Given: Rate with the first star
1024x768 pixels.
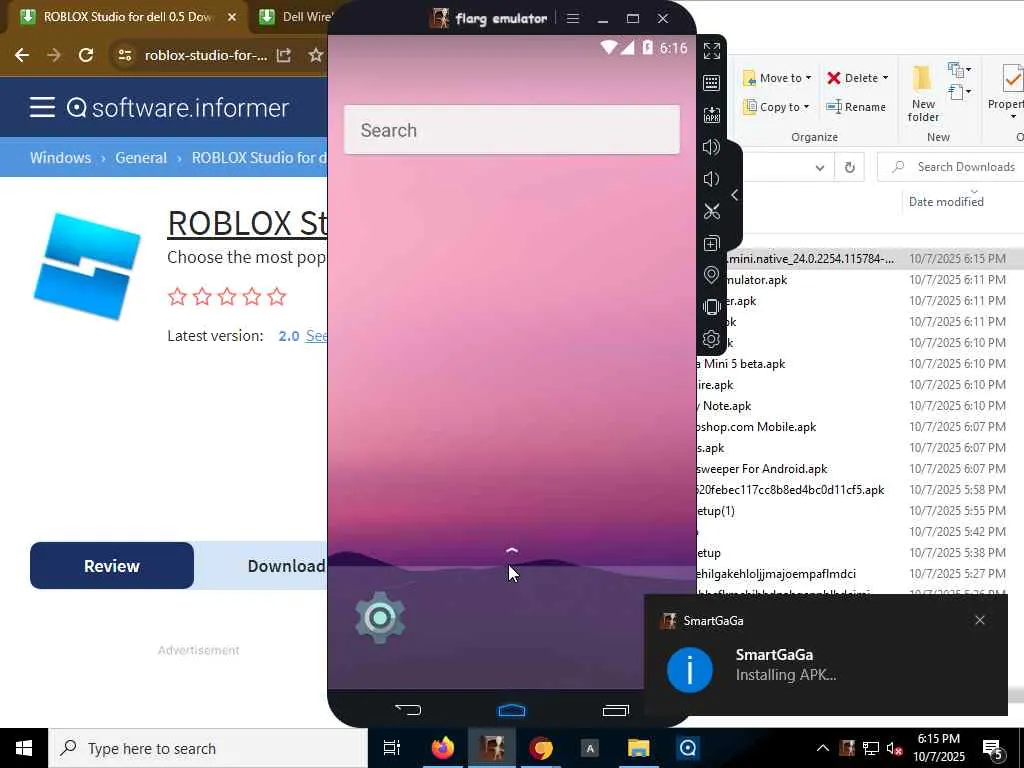Looking at the screenshot, I should click(177, 296).
